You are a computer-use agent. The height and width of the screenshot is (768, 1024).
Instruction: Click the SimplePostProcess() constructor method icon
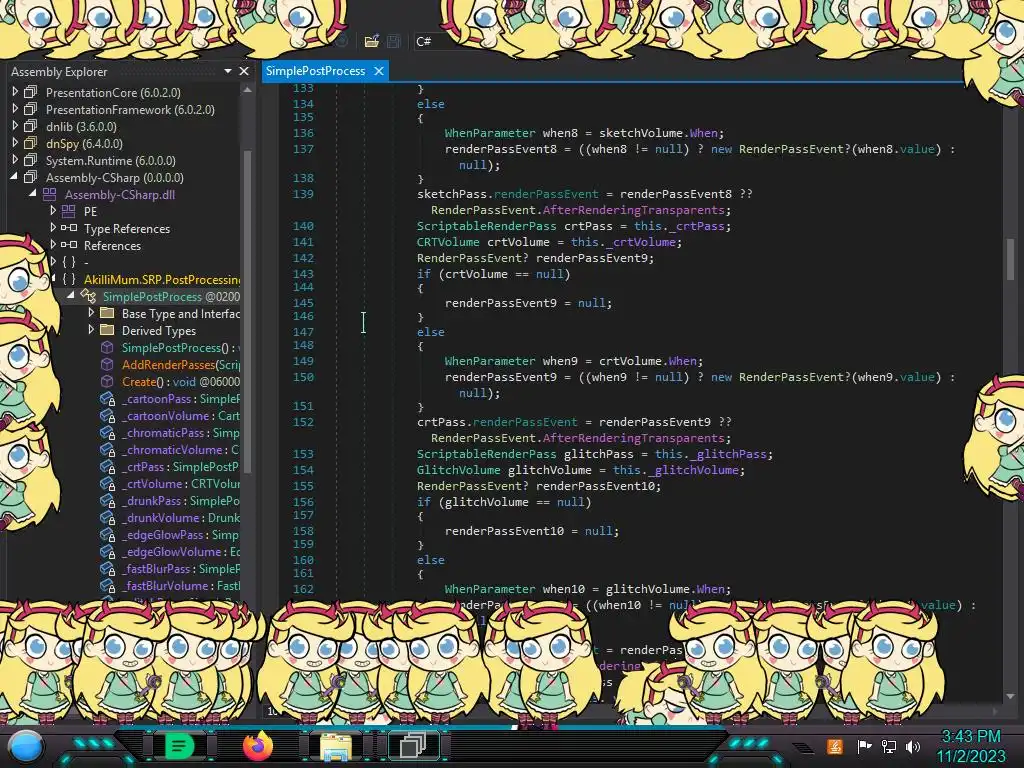[x=107, y=347]
